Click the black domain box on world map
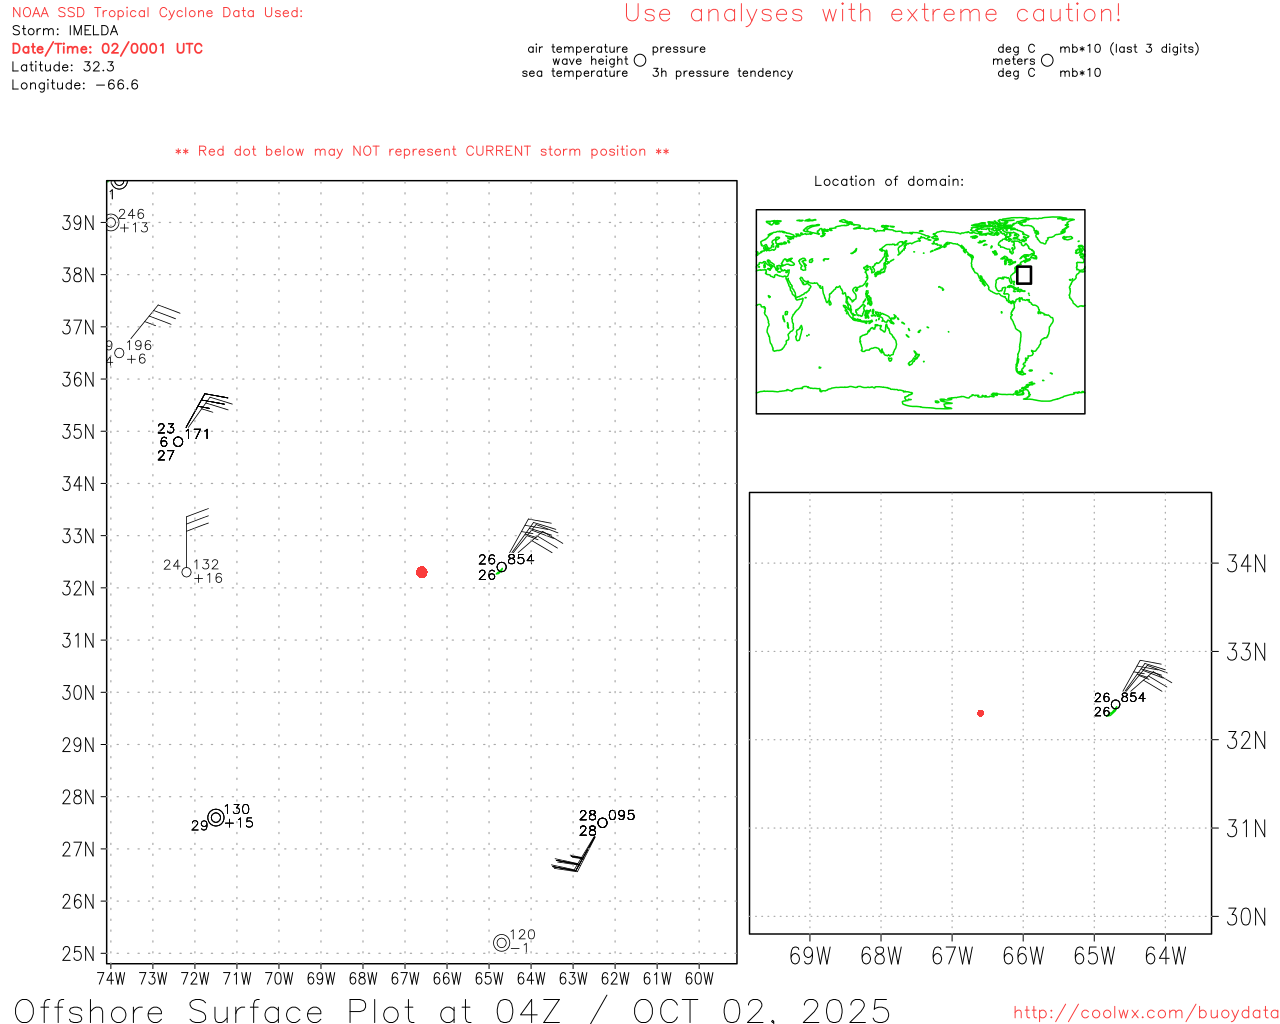1280x1024 pixels. [x=1024, y=275]
